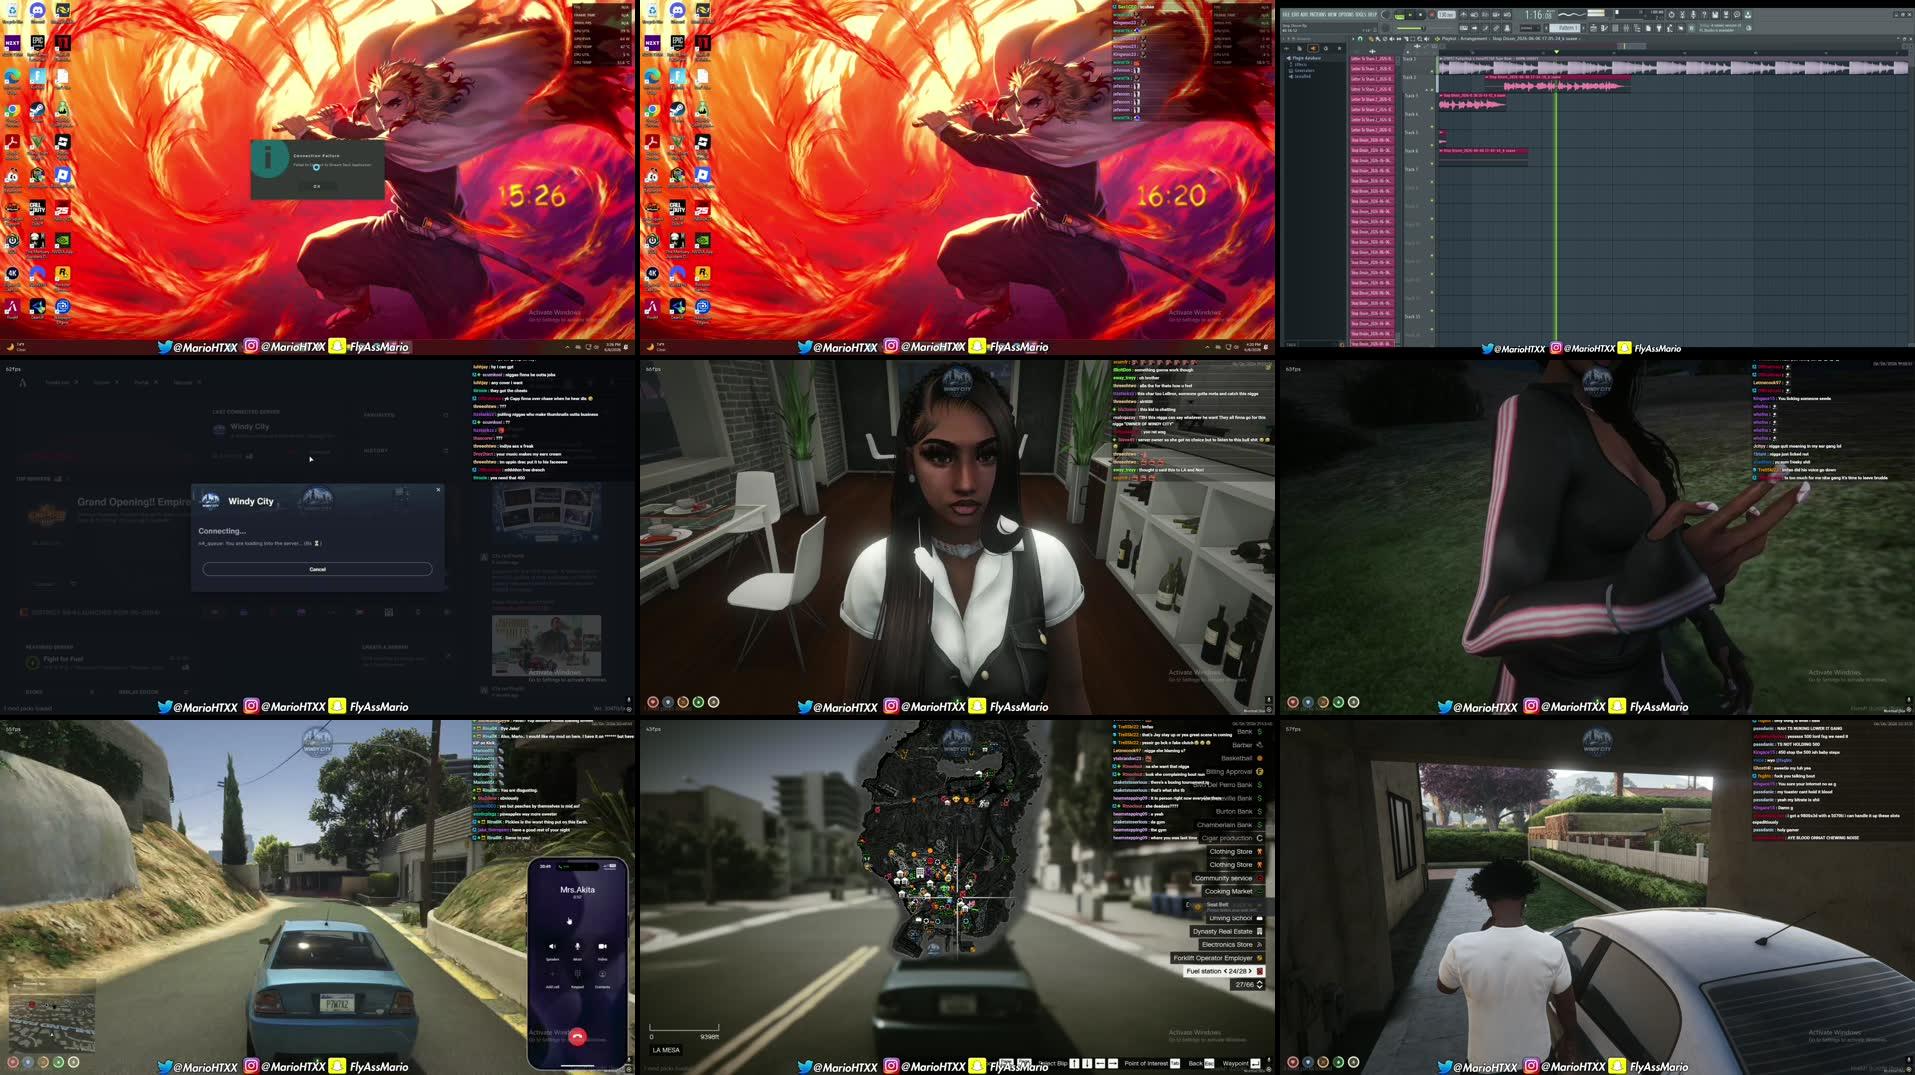Open Steam icon on the 15:26 desktop
This screenshot has height=1075, width=1915.
[37, 110]
